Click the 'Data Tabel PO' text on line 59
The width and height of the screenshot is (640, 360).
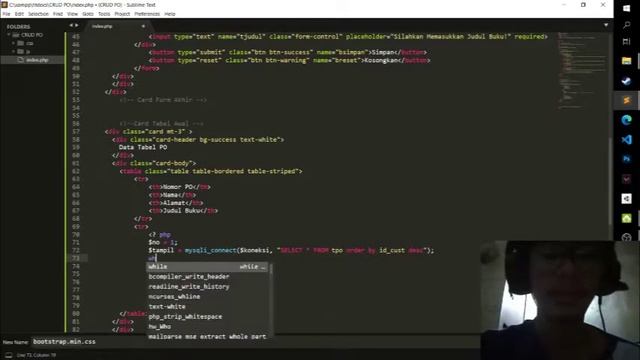143,147
